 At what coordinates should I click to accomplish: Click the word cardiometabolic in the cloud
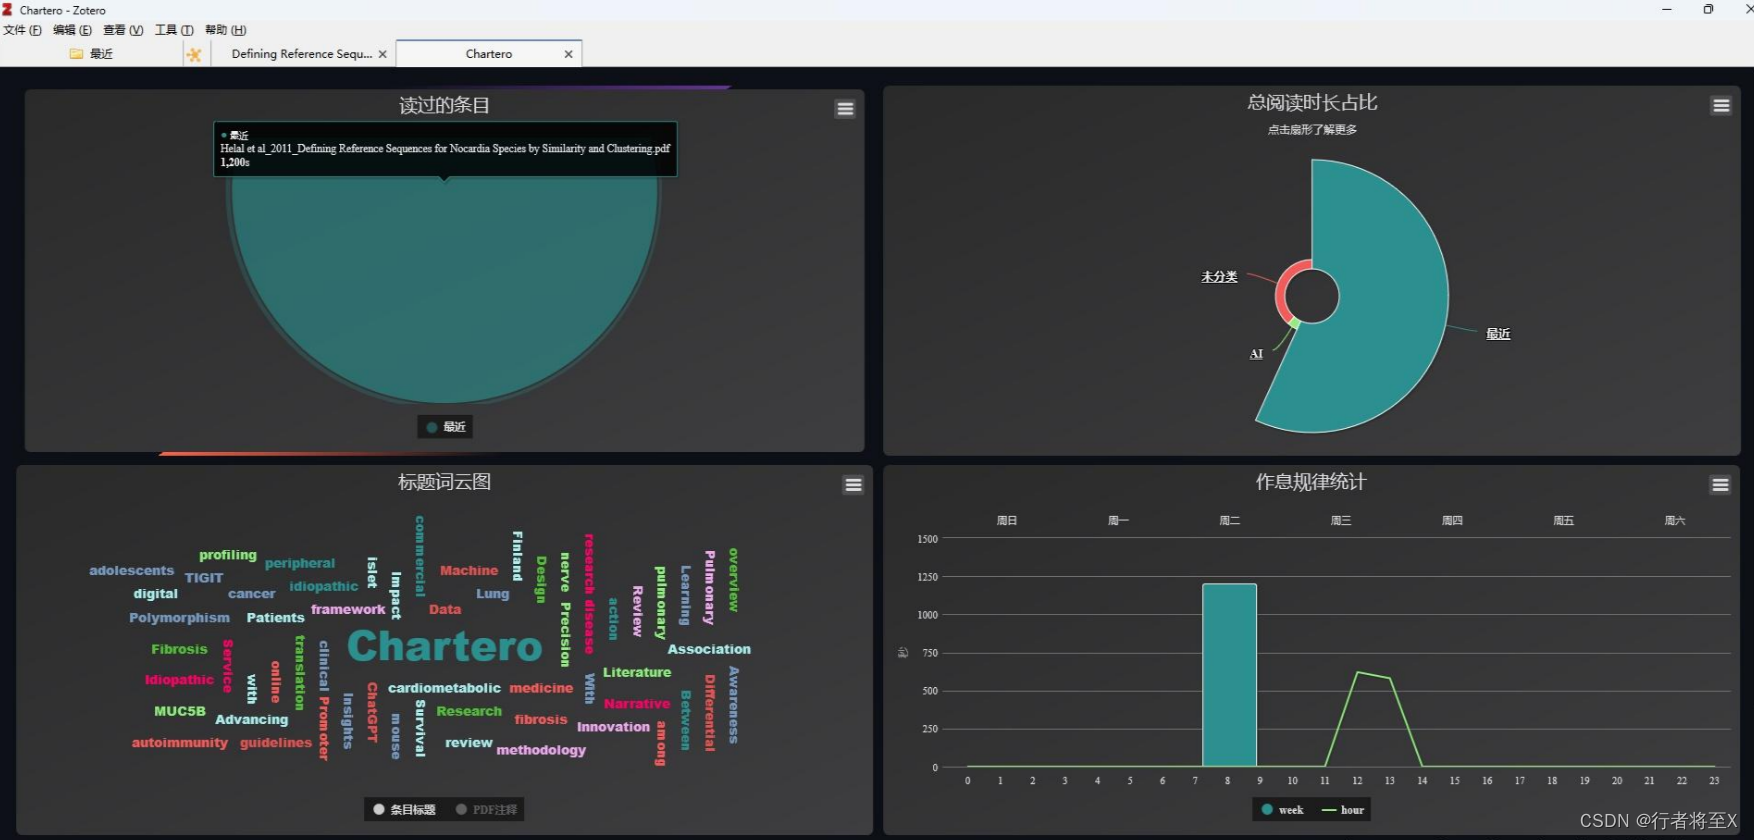[444, 688]
